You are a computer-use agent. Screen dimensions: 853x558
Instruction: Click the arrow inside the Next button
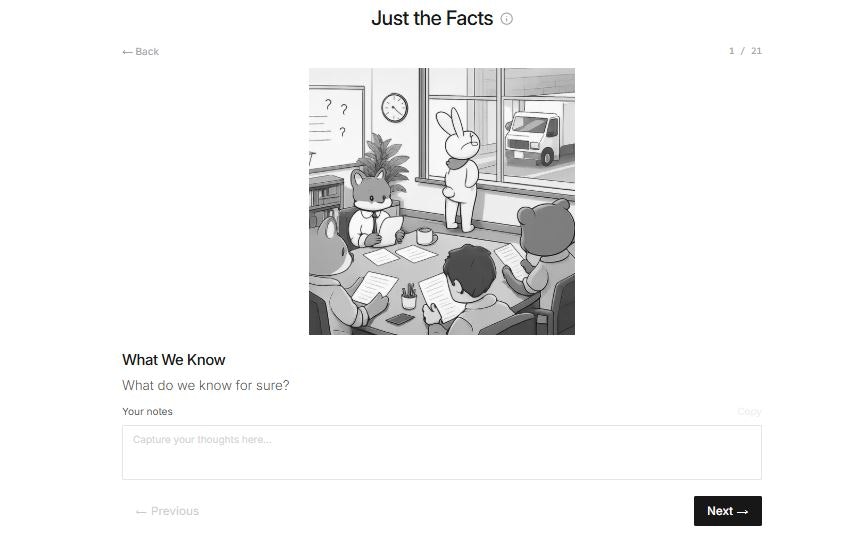pos(743,512)
